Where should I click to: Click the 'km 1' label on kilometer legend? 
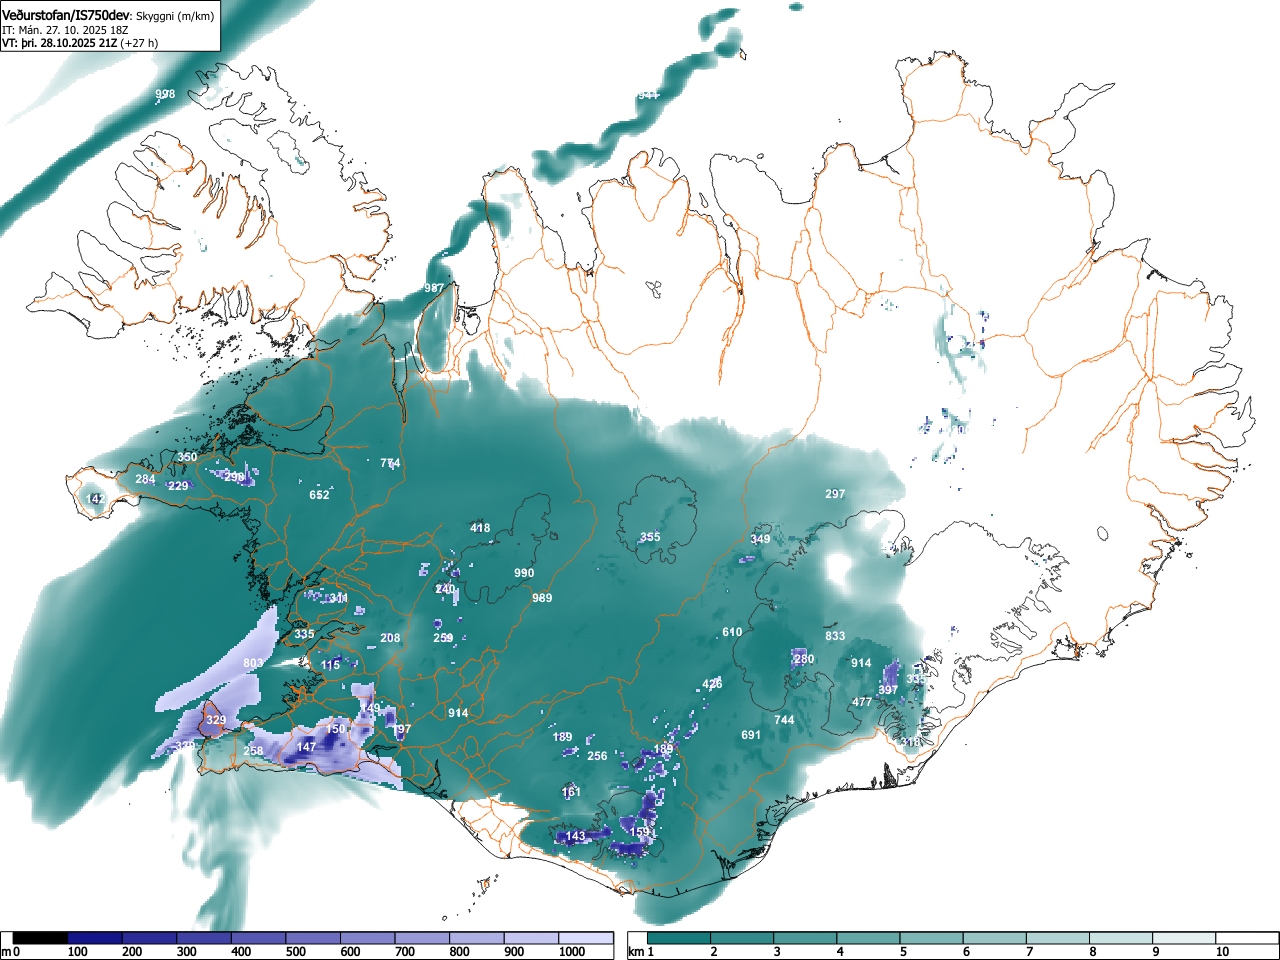(x=640, y=952)
